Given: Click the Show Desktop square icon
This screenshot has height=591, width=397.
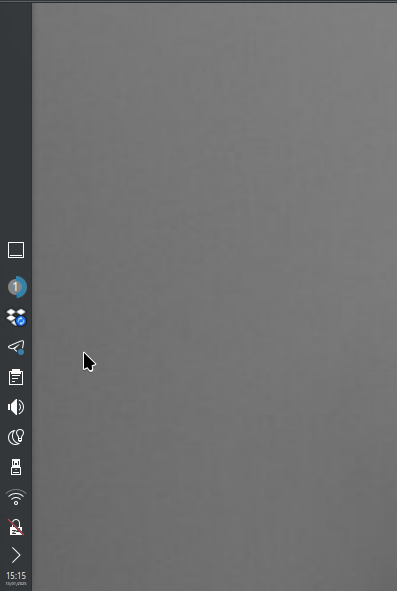Looking at the screenshot, I should coord(16,250).
